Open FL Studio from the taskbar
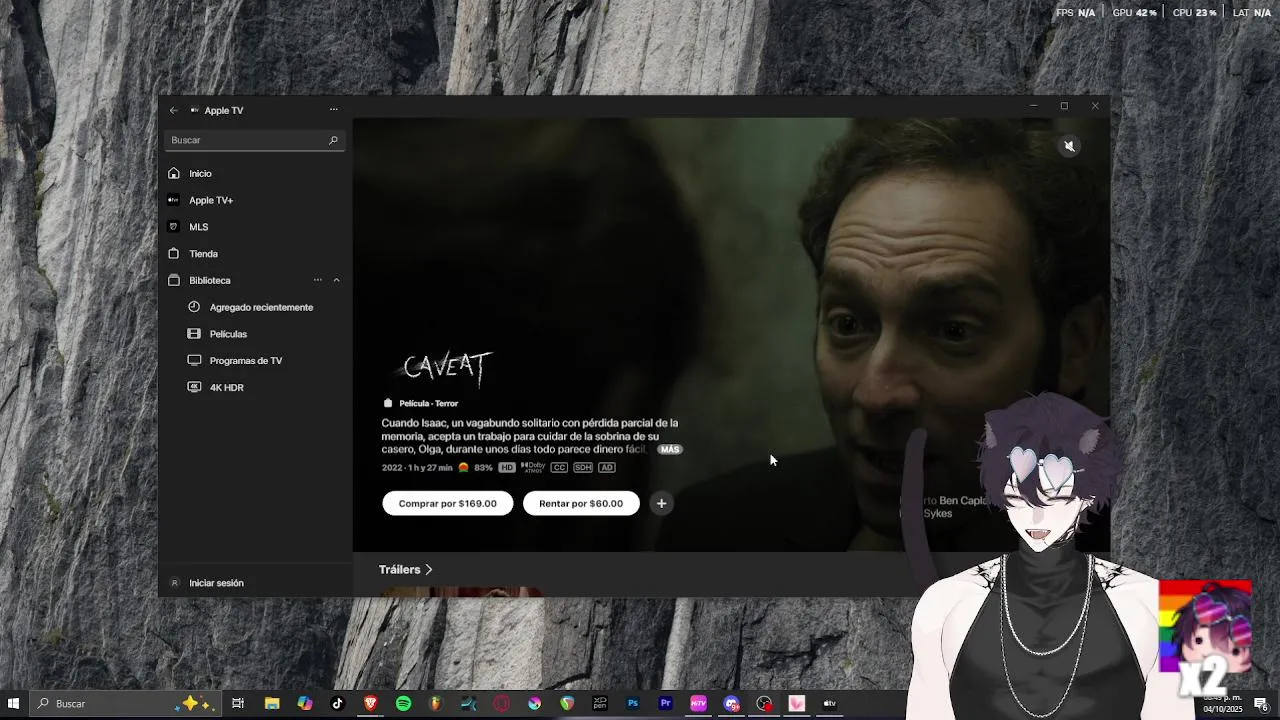 [435, 704]
